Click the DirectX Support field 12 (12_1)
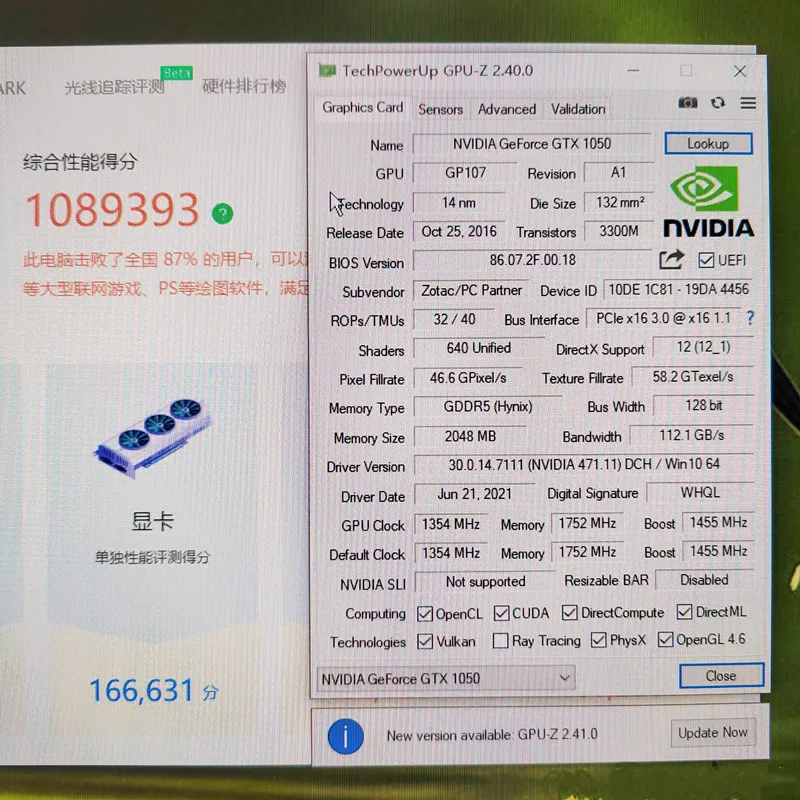The height and width of the screenshot is (800, 800). (x=704, y=347)
